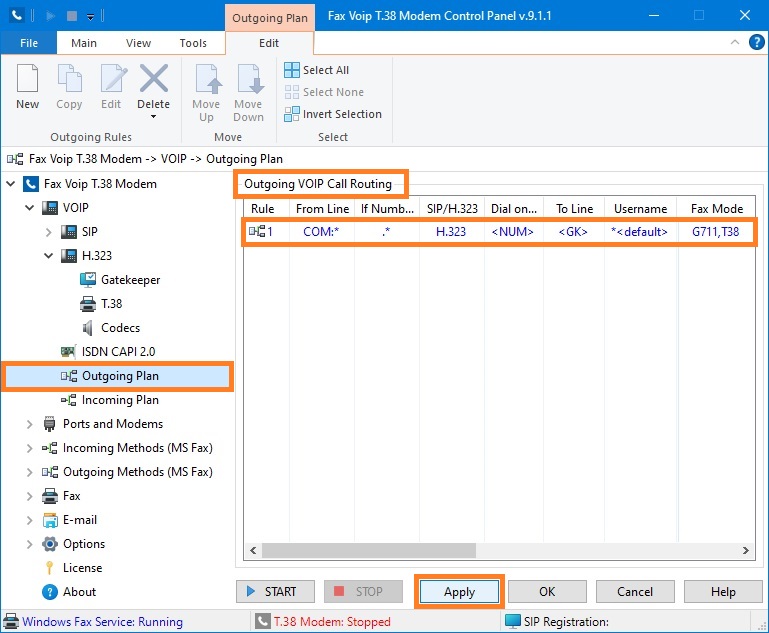Click the Outgoing Methods (MS Fax) routing icon

click(x=50, y=472)
